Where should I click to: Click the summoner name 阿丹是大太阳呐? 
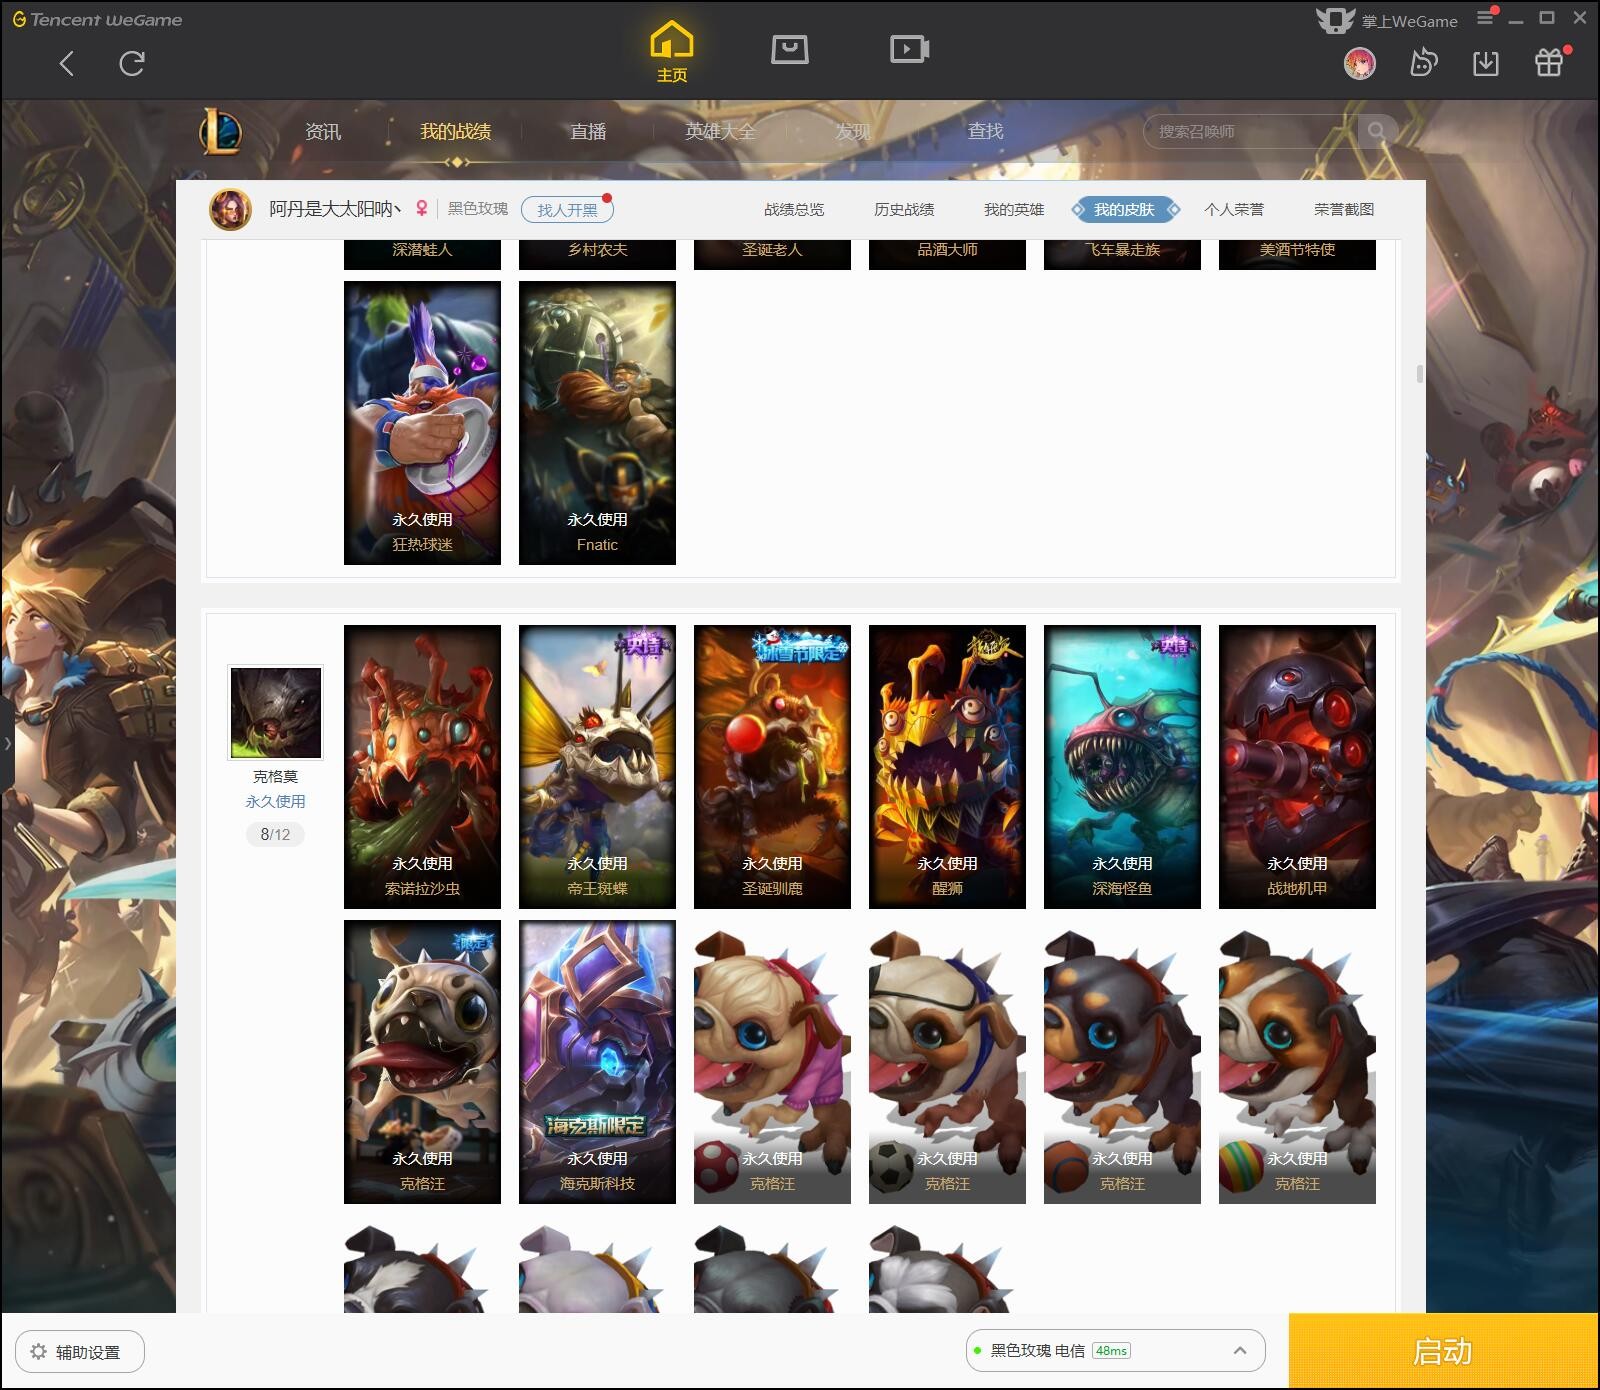pos(335,208)
